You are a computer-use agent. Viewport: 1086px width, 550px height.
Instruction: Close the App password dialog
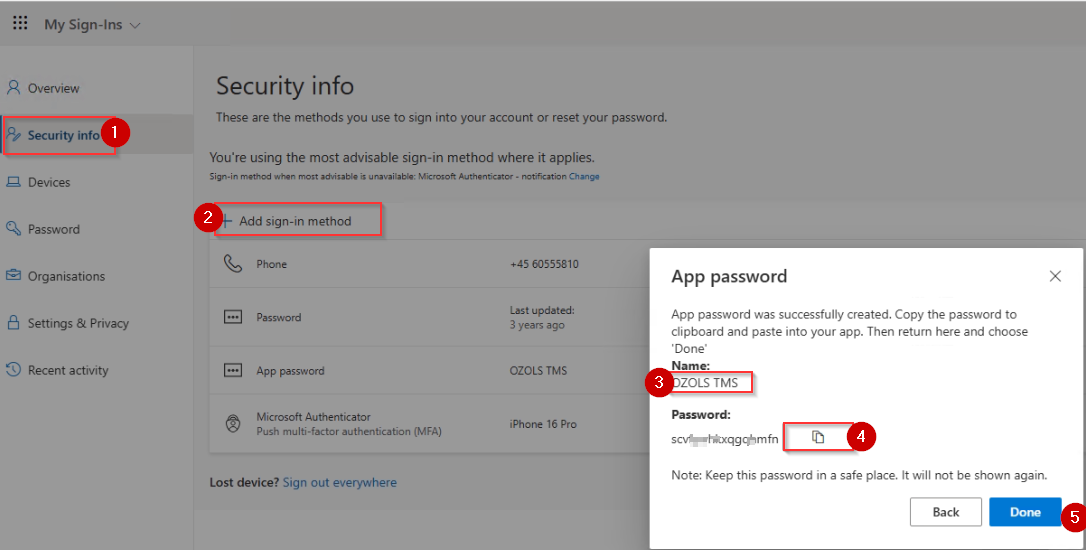pos(1055,276)
